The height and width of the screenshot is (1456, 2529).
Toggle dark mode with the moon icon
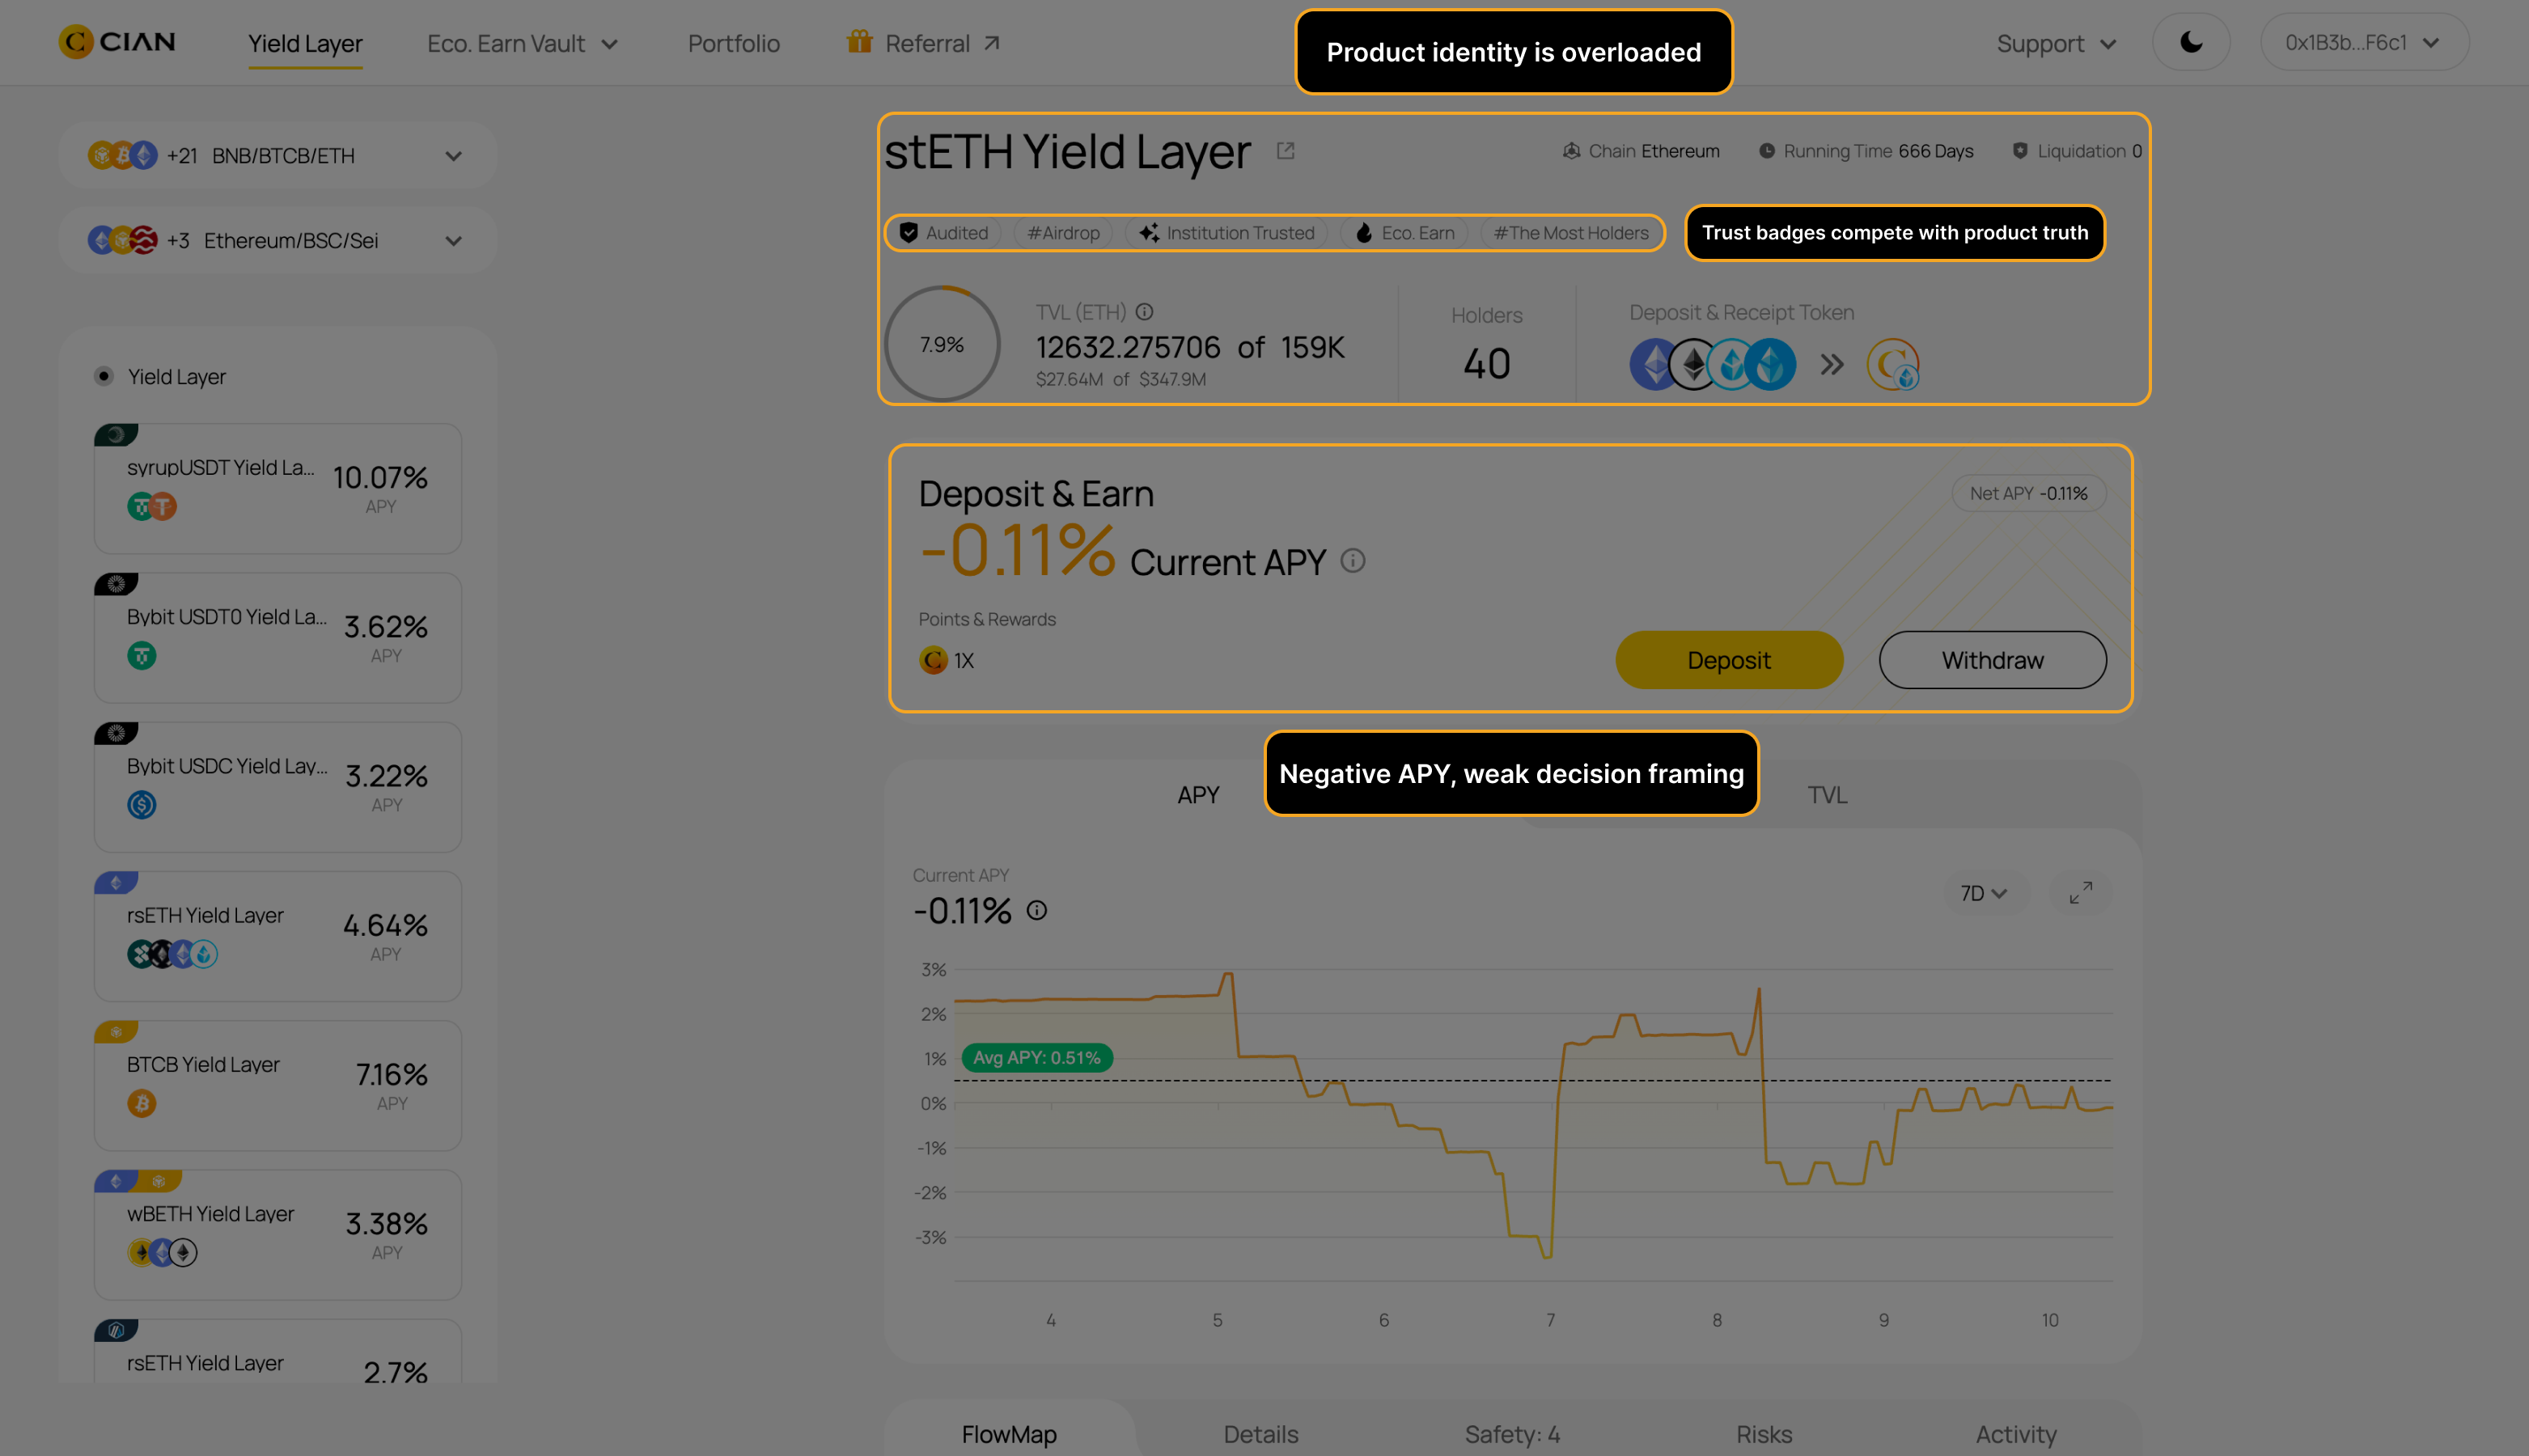coord(2190,42)
